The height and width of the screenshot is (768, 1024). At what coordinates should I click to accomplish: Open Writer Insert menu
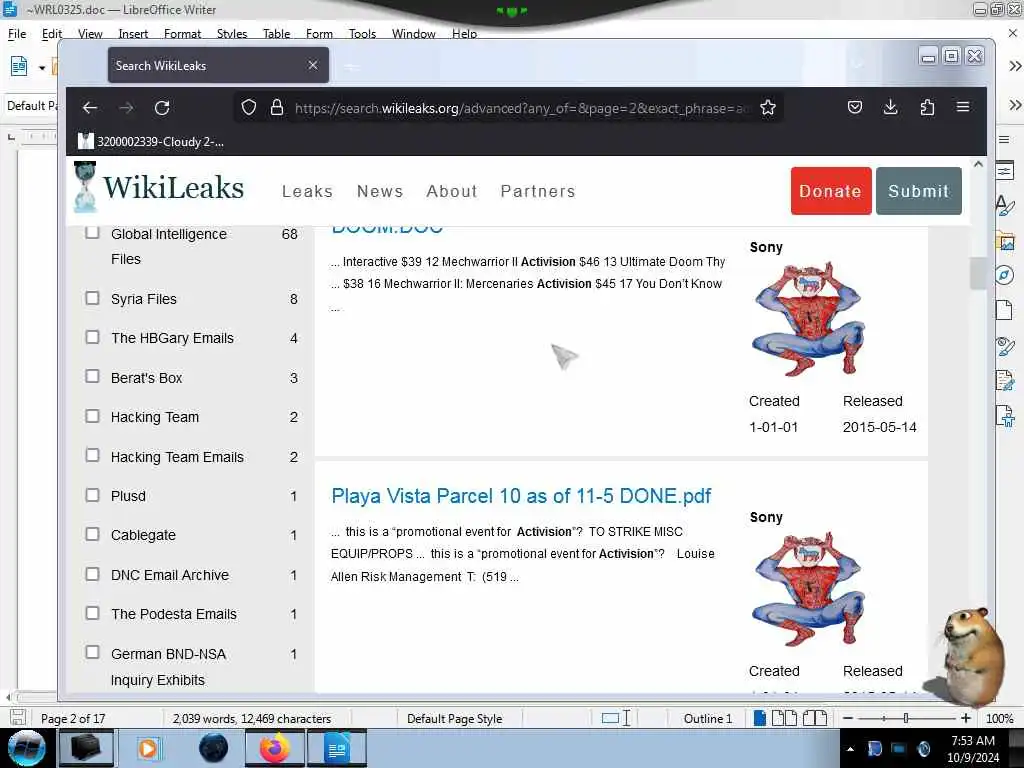[133, 33]
